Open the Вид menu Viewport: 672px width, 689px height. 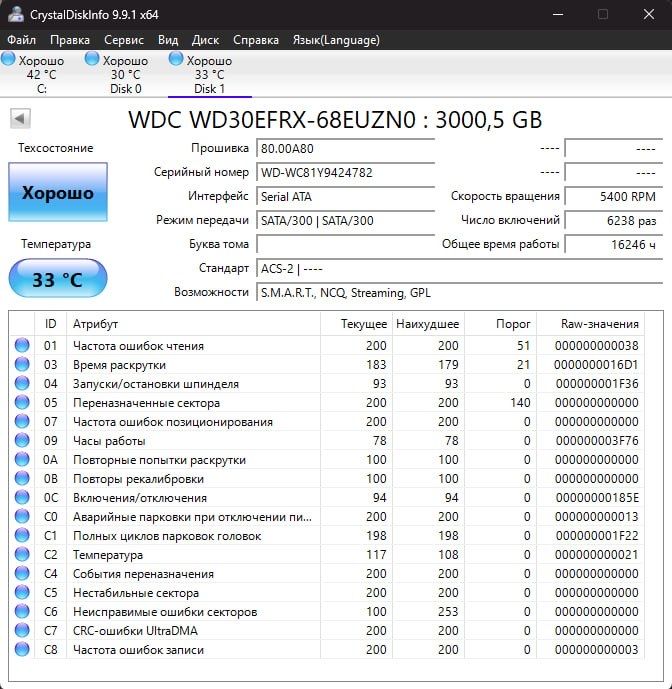(x=168, y=40)
